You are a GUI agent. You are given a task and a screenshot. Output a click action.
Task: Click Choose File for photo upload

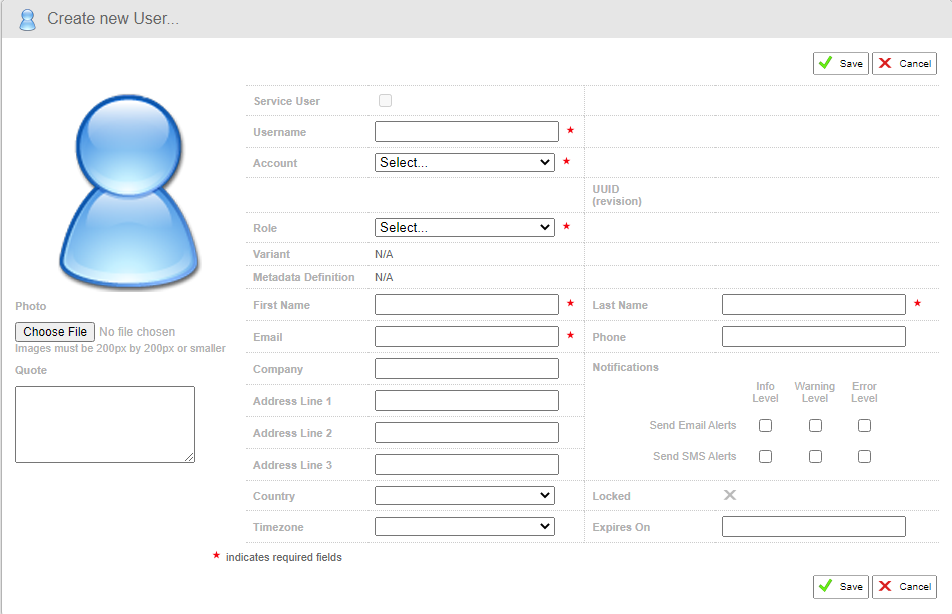pos(55,332)
